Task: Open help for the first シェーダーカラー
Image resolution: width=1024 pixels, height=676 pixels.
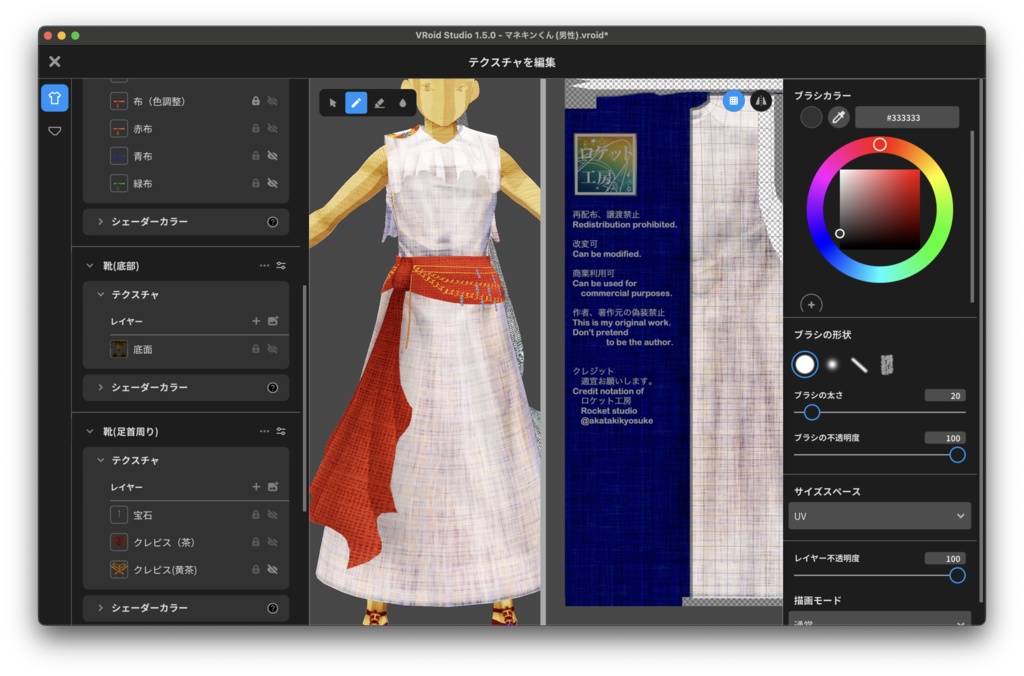Action: pos(273,222)
